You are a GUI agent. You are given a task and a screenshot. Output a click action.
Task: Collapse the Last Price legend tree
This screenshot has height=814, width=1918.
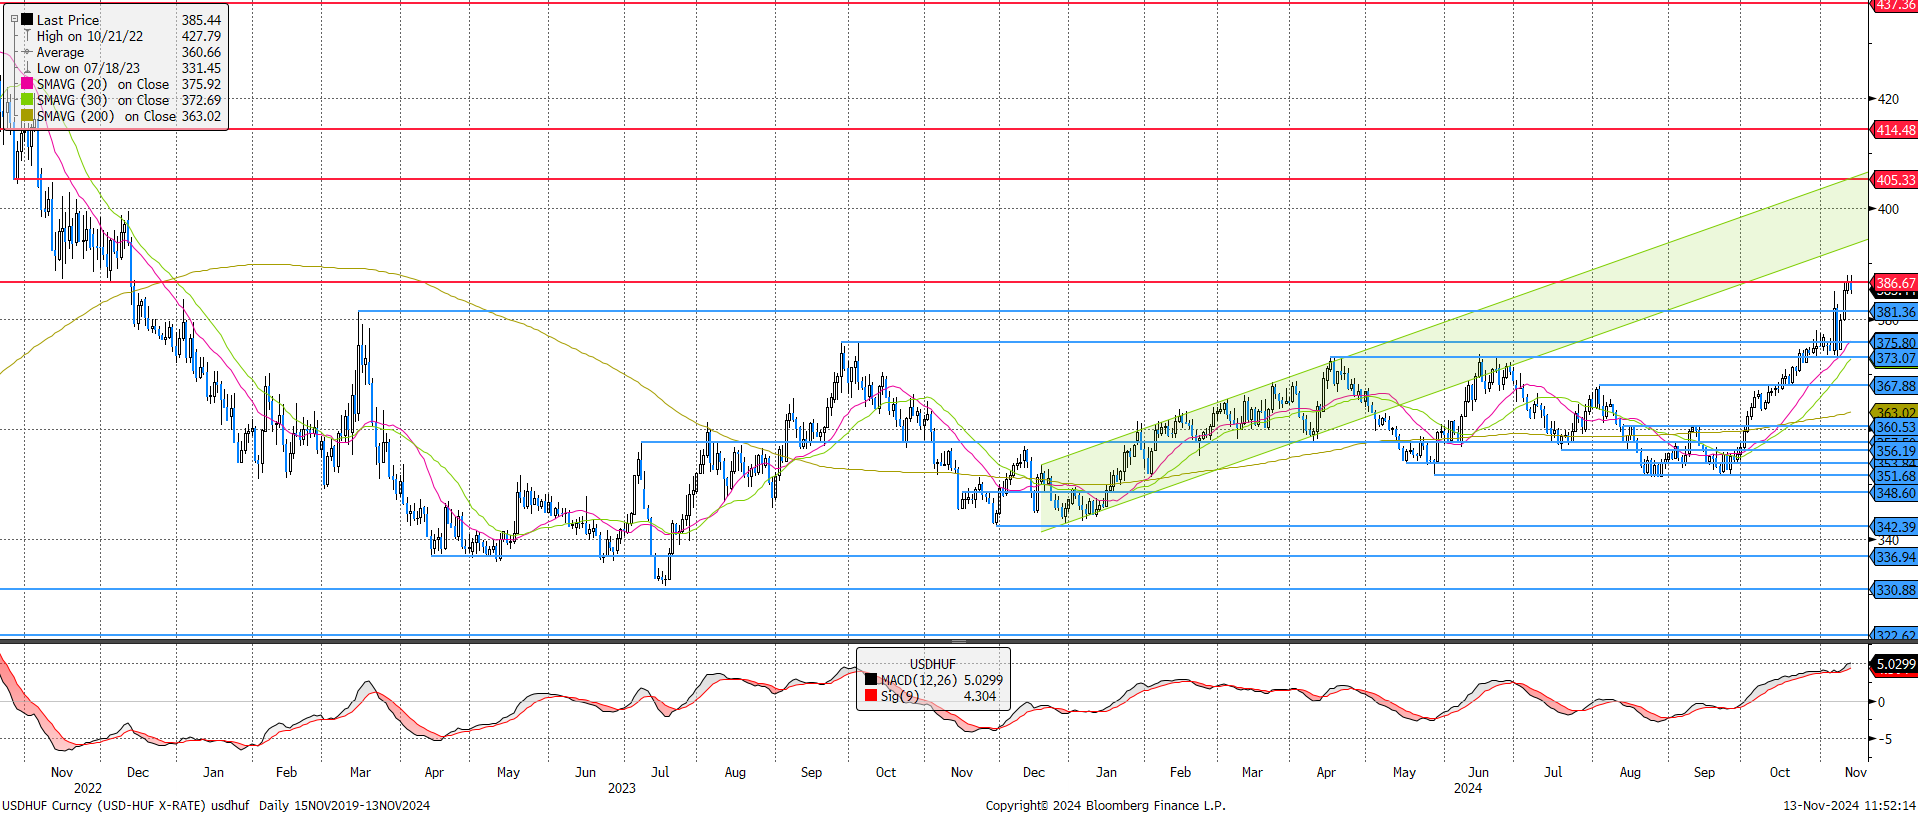click(x=14, y=19)
